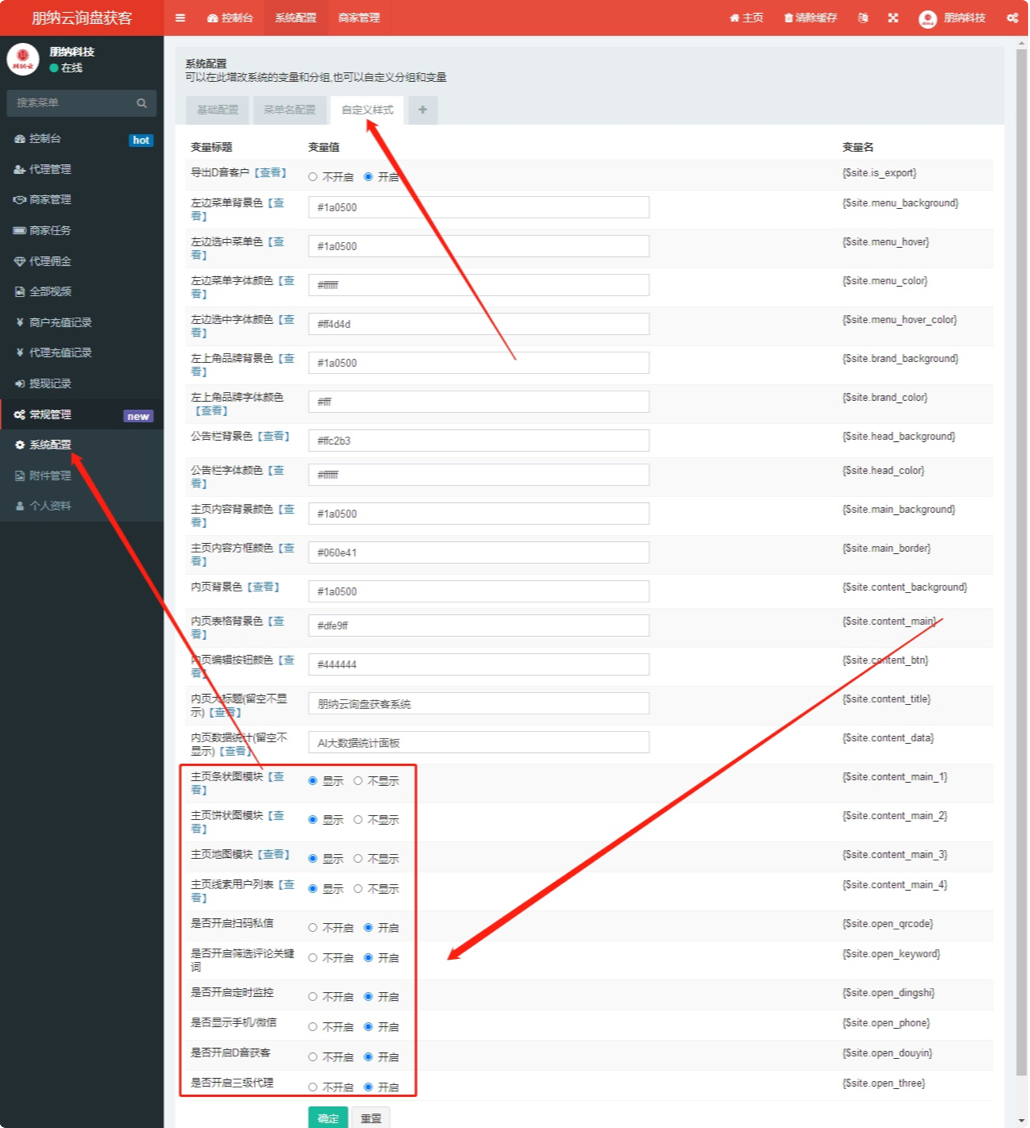This screenshot has height=1128, width=1030.
Task: Click the 代理管理 sidebar icon
Action: coord(19,169)
